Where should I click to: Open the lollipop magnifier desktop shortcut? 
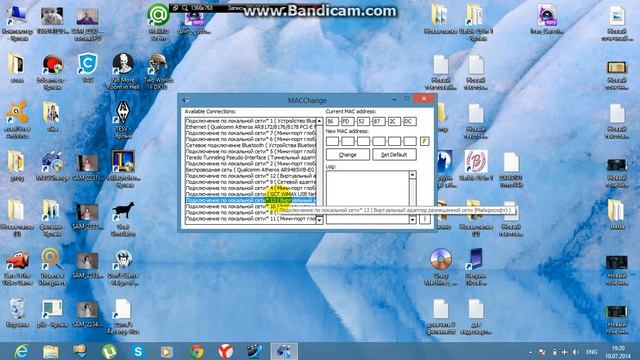(x=52, y=267)
